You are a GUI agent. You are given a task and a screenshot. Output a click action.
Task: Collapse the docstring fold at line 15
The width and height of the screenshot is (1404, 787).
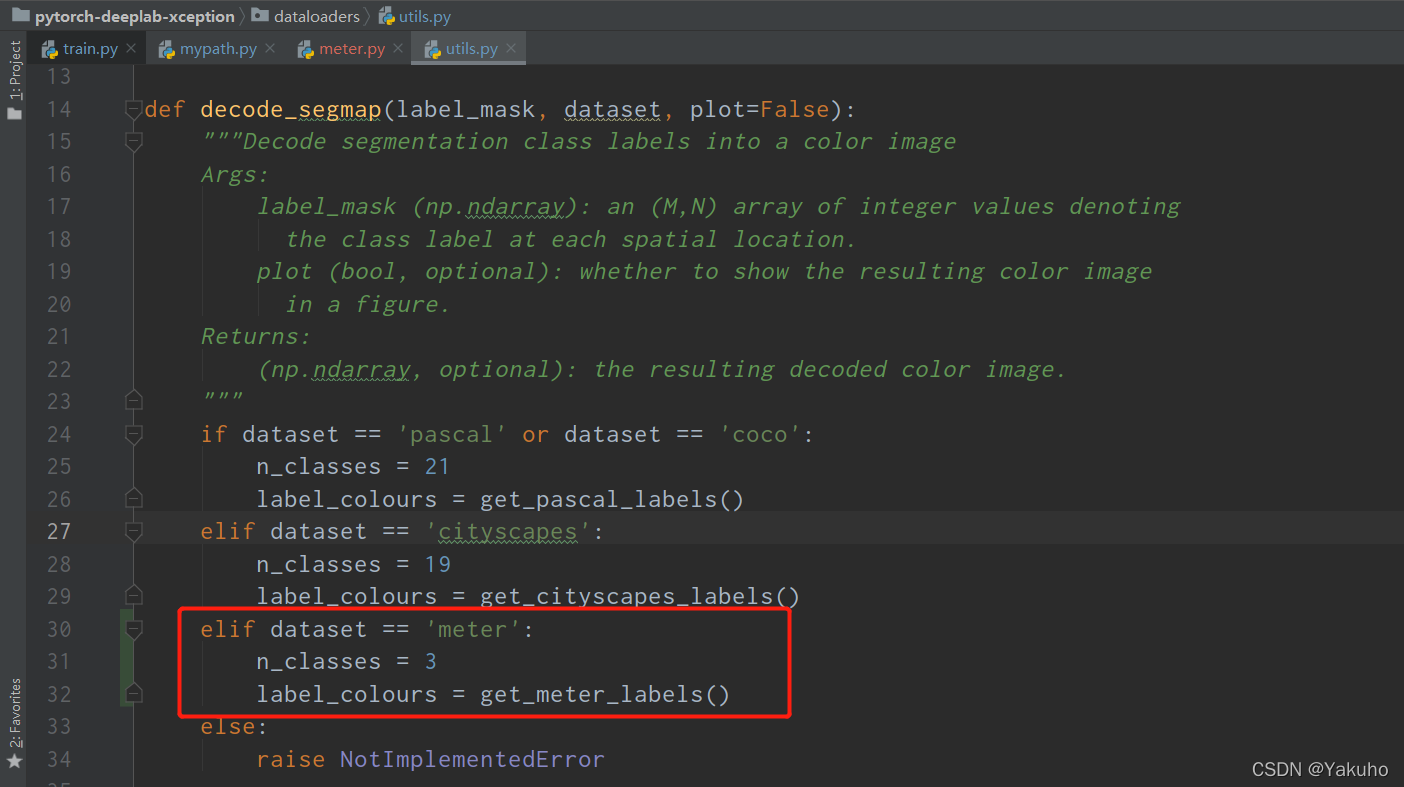[x=133, y=142]
